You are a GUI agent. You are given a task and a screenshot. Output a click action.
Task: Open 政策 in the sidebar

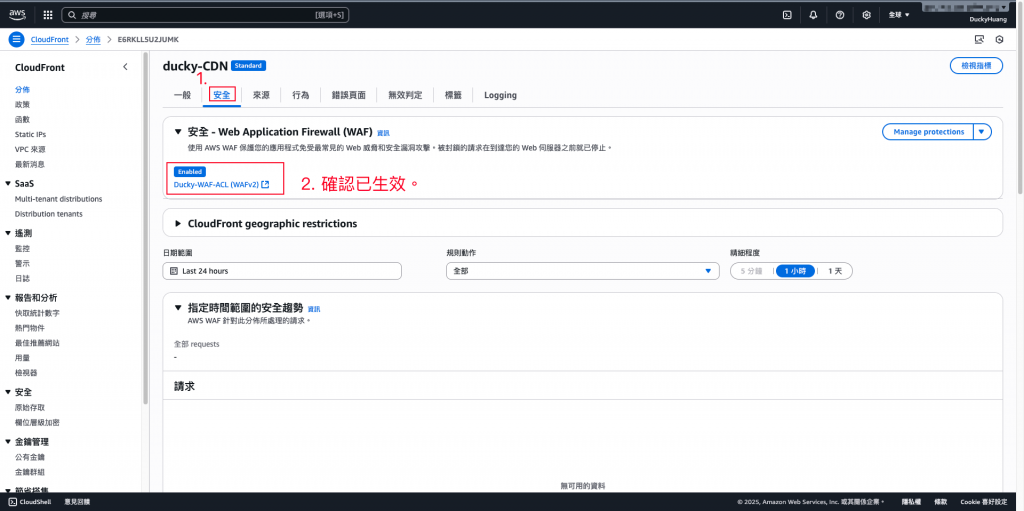[x=22, y=105]
